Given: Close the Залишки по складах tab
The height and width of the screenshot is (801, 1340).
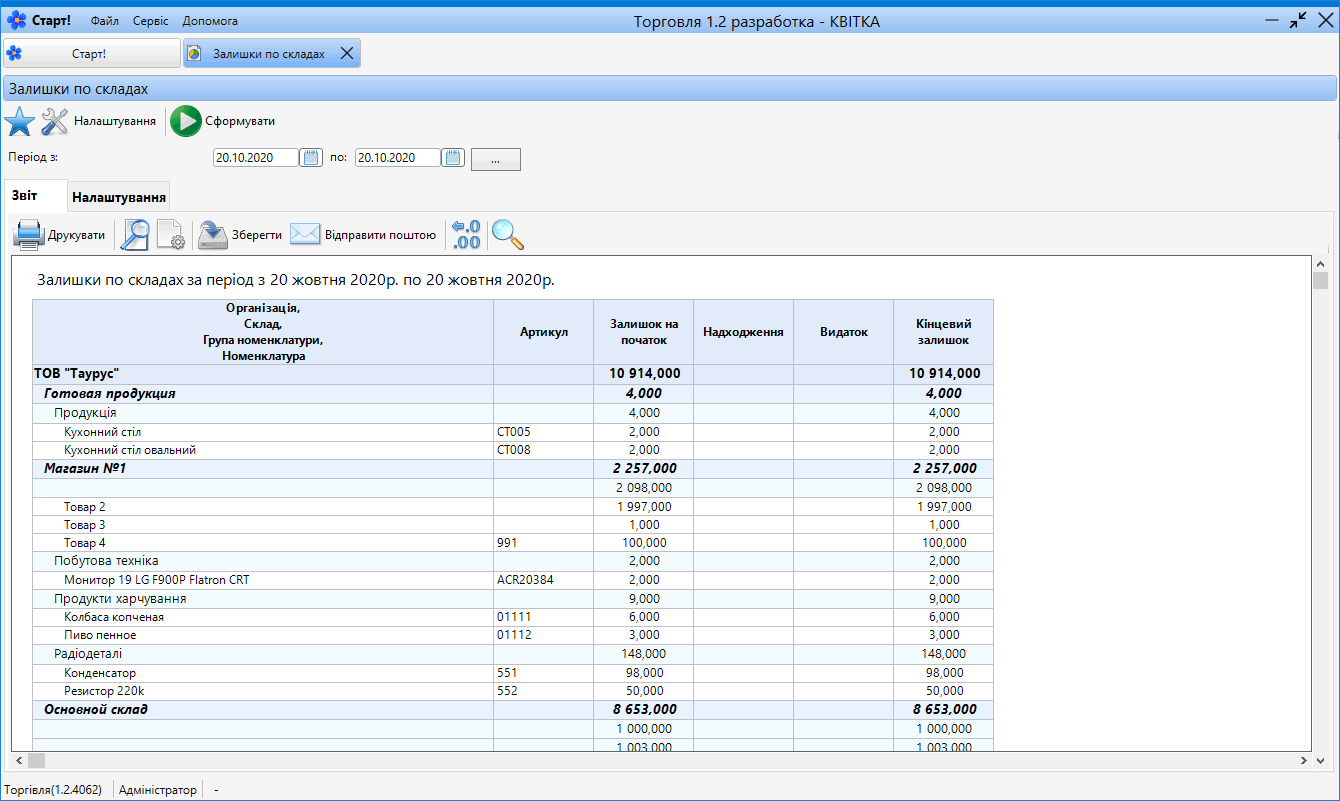Looking at the screenshot, I should [346, 53].
